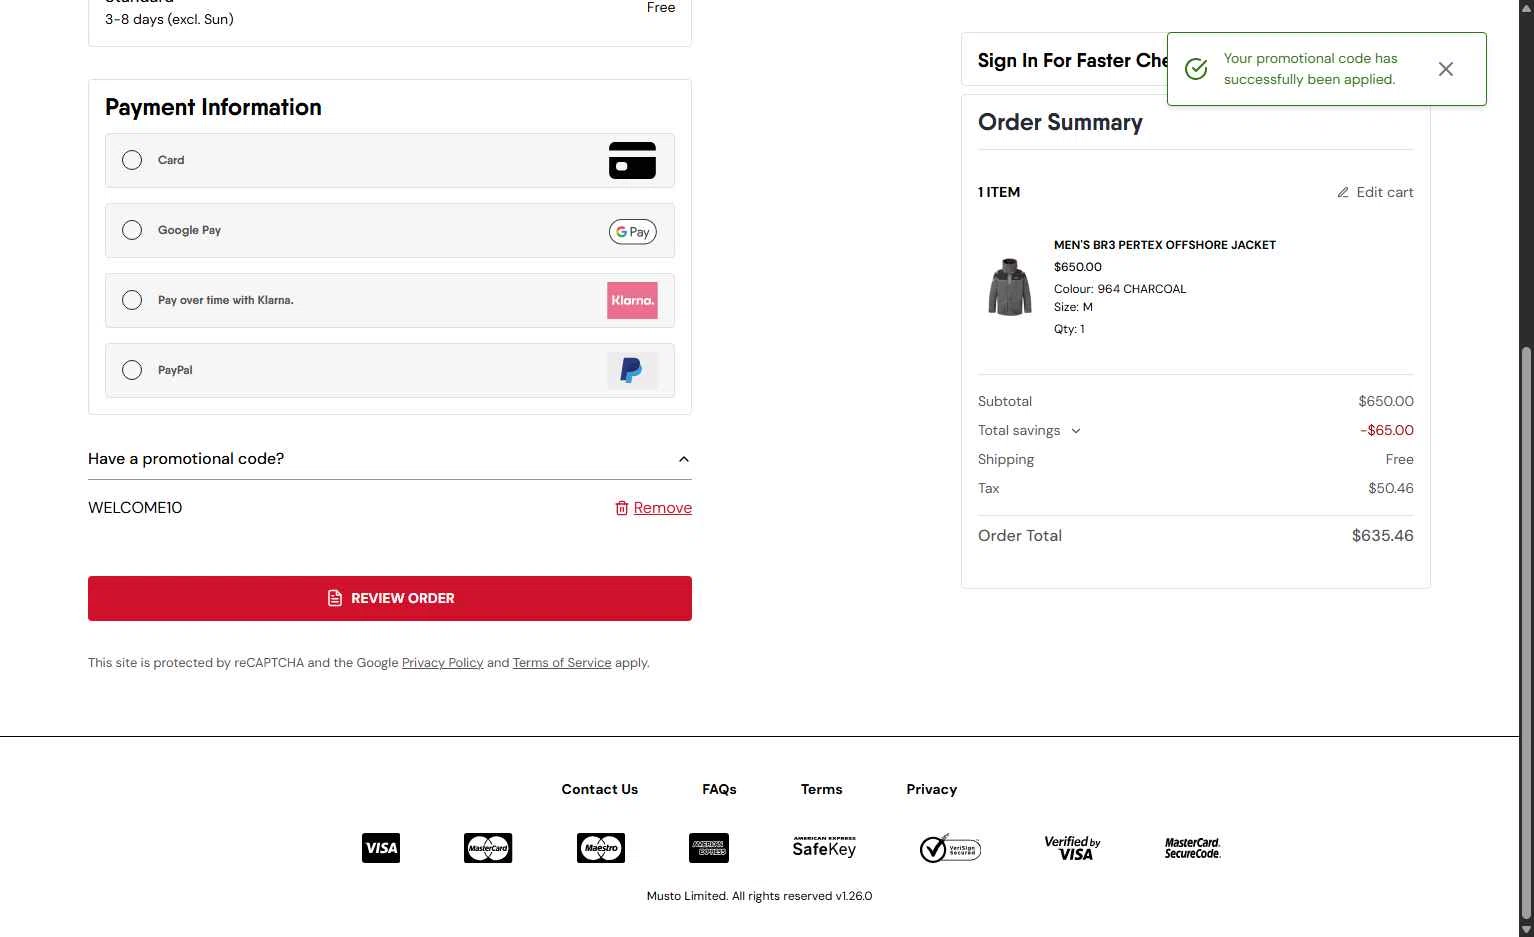Select the Card payment radio button

(x=132, y=160)
